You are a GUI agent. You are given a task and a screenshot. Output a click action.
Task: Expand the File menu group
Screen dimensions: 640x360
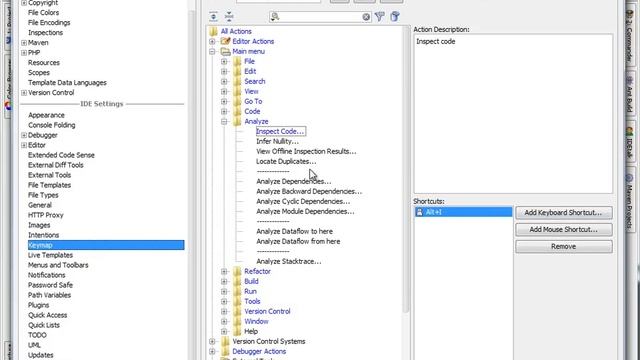click(x=224, y=61)
